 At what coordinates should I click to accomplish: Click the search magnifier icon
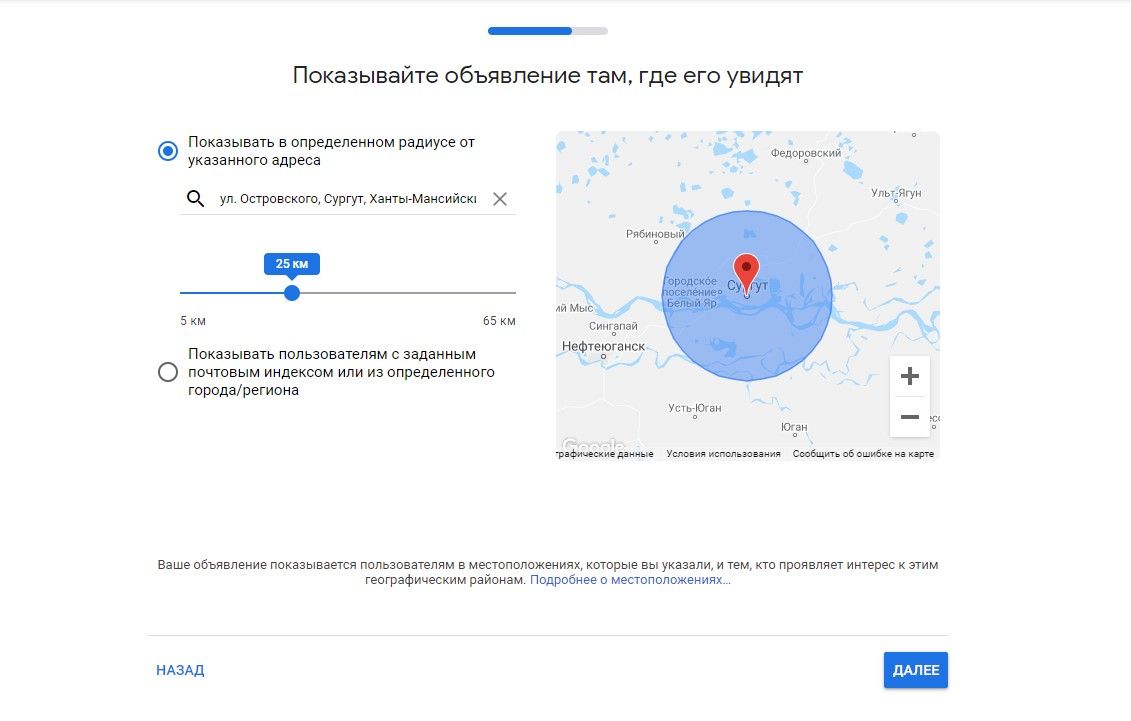196,198
